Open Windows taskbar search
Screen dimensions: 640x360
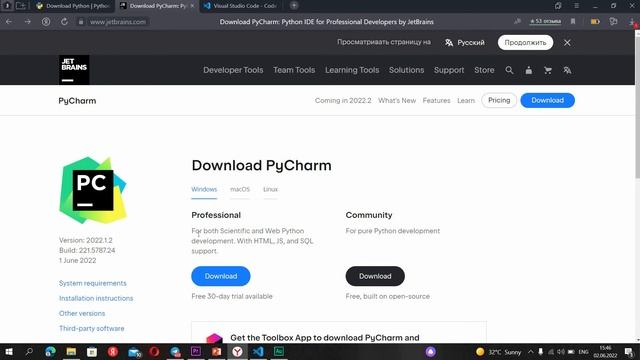click(x=29, y=351)
